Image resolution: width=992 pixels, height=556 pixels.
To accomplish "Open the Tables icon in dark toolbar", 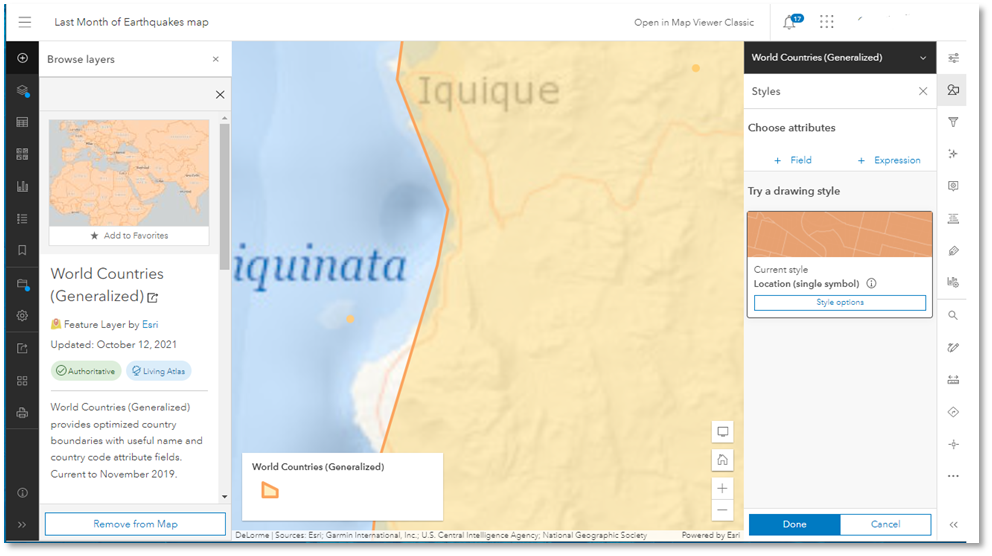I will coord(22,122).
